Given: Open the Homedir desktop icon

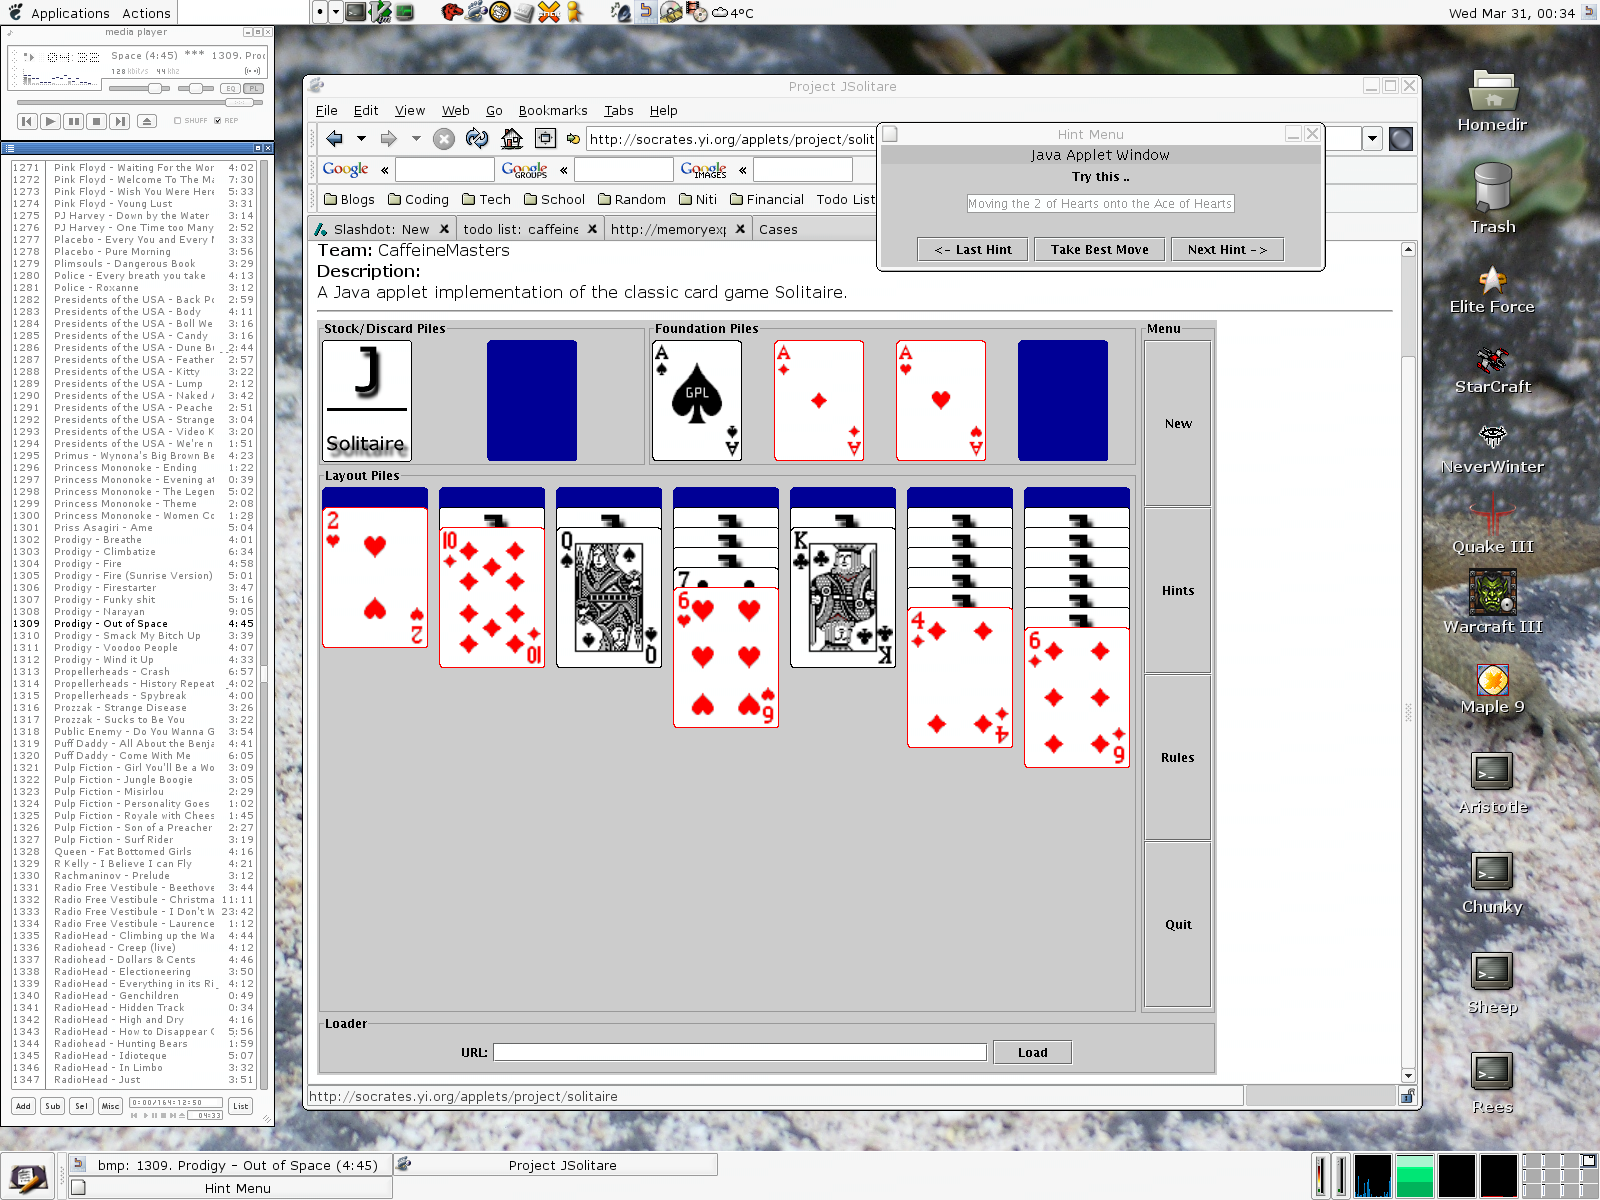Looking at the screenshot, I should pyautogui.click(x=1492, y=102).
